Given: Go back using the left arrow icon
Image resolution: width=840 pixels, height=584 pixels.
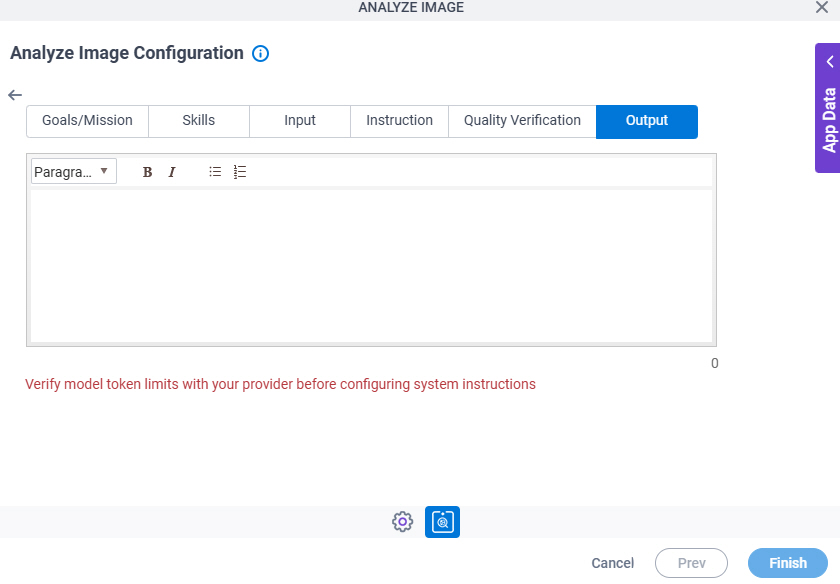Looking at the screenshot, I should click(15, 95).
